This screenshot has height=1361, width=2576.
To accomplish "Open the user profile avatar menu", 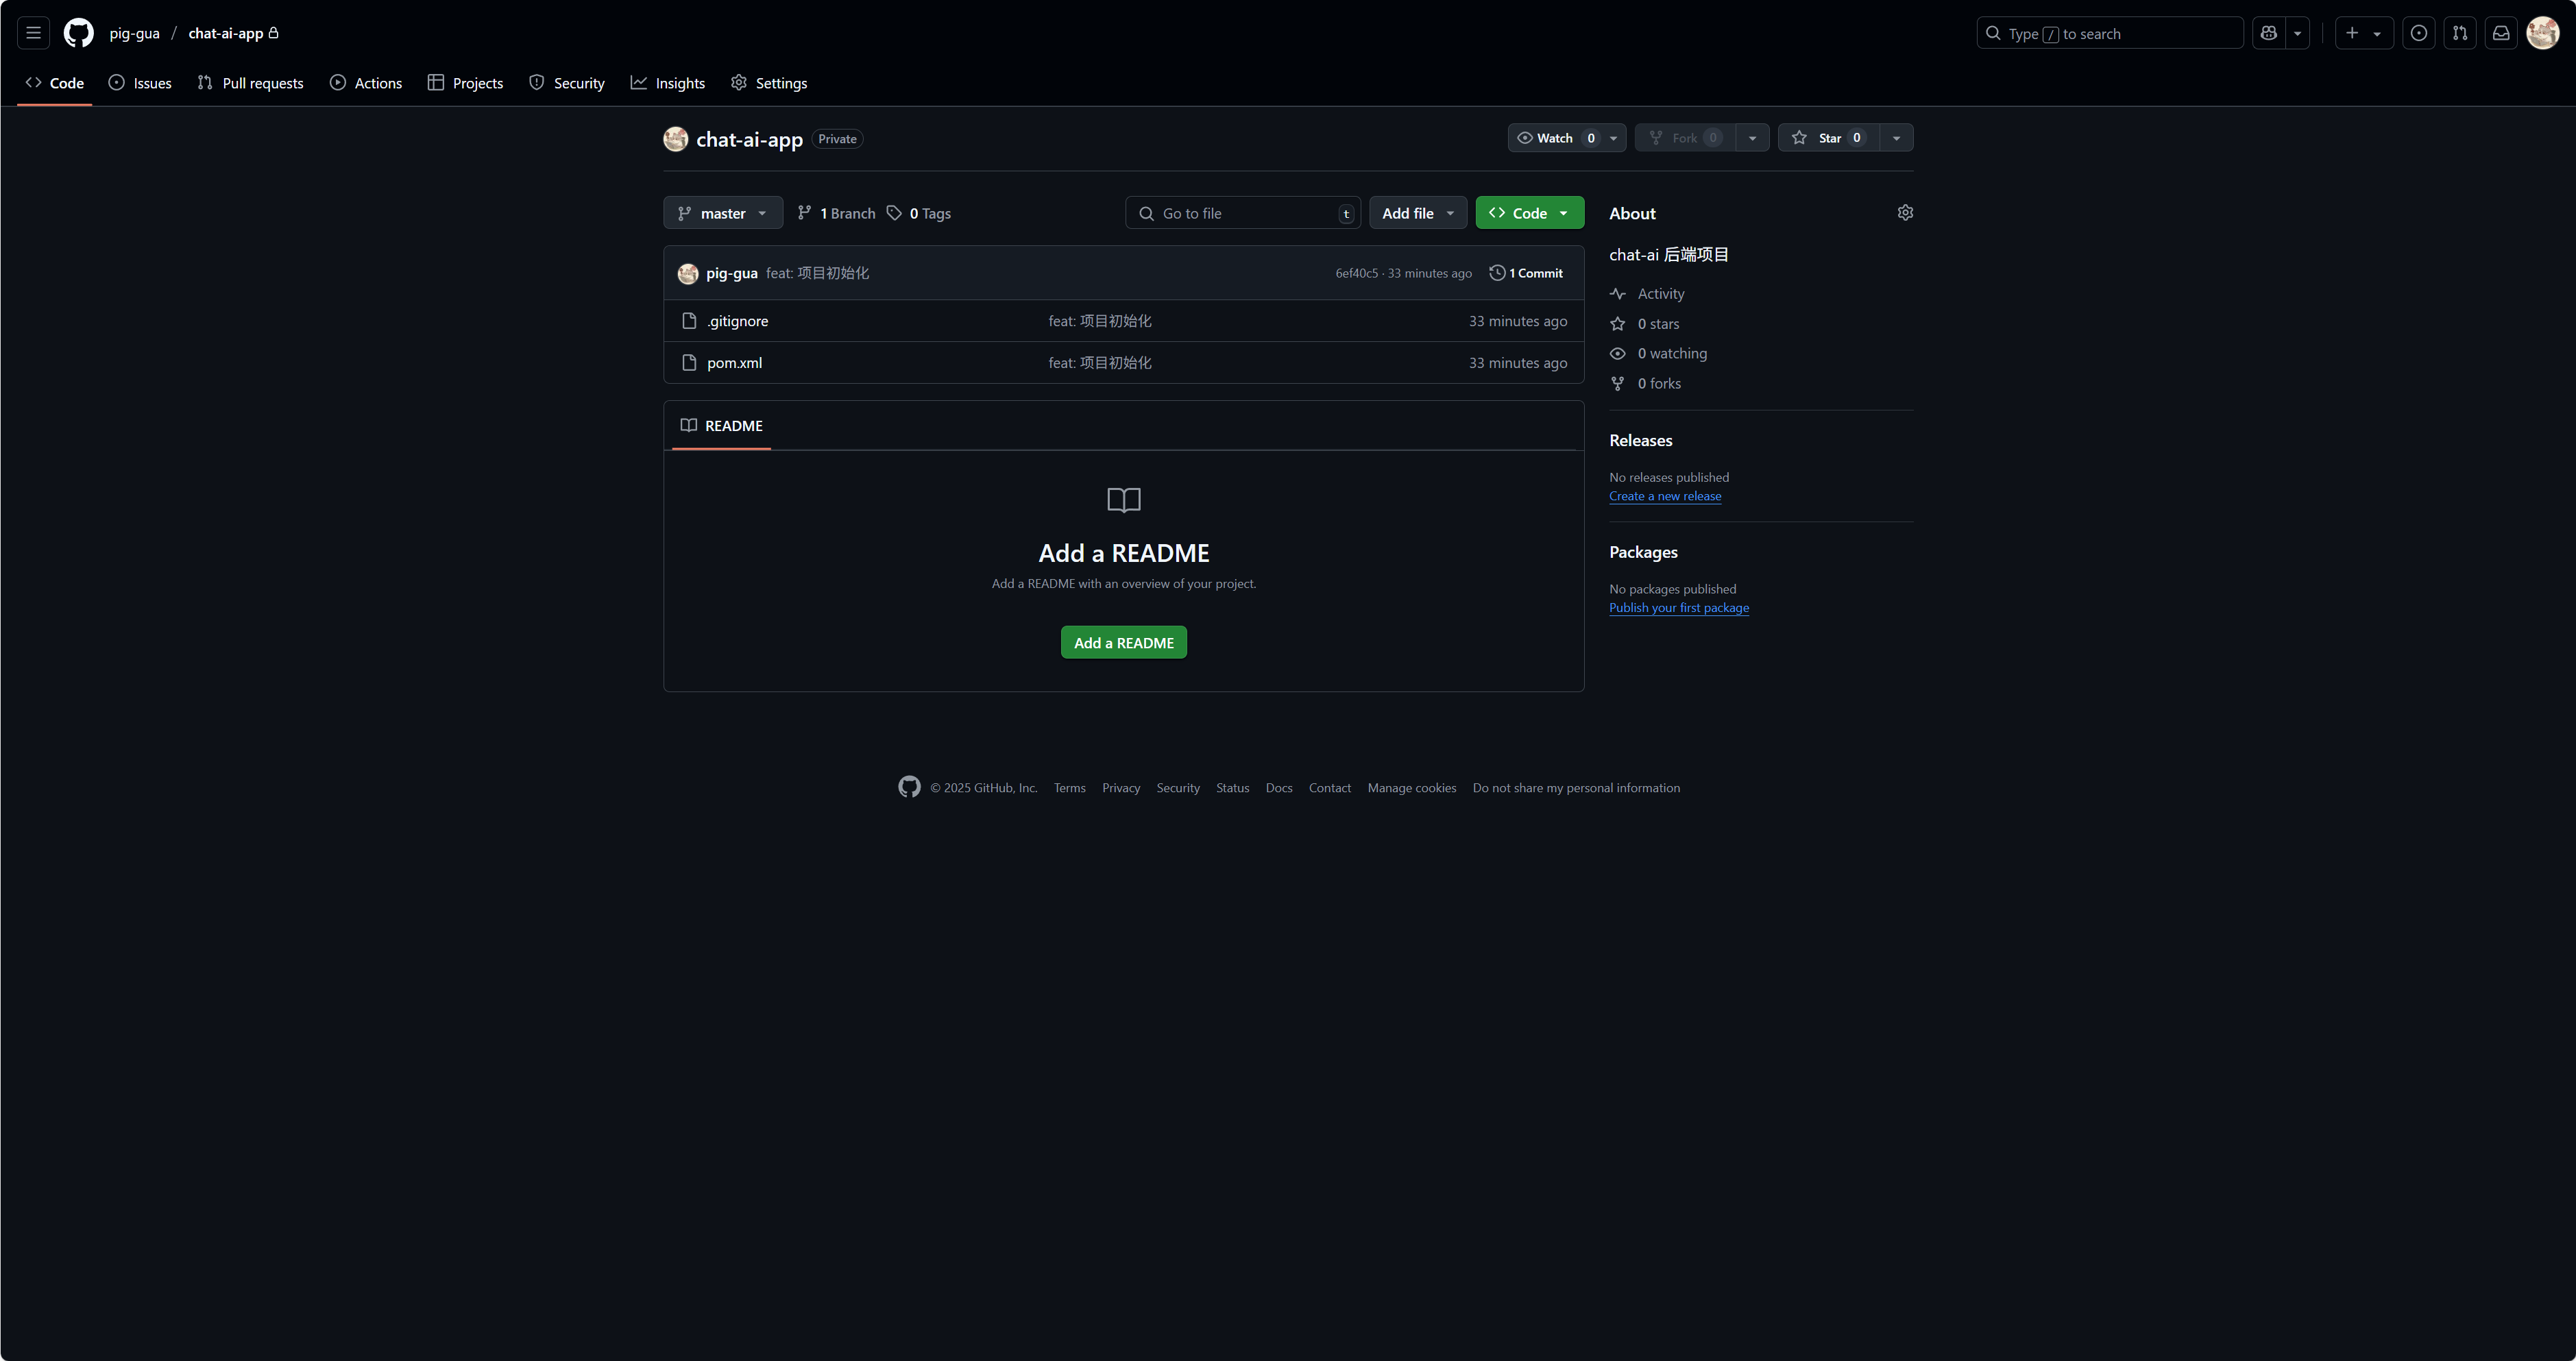I will 2542,33.
